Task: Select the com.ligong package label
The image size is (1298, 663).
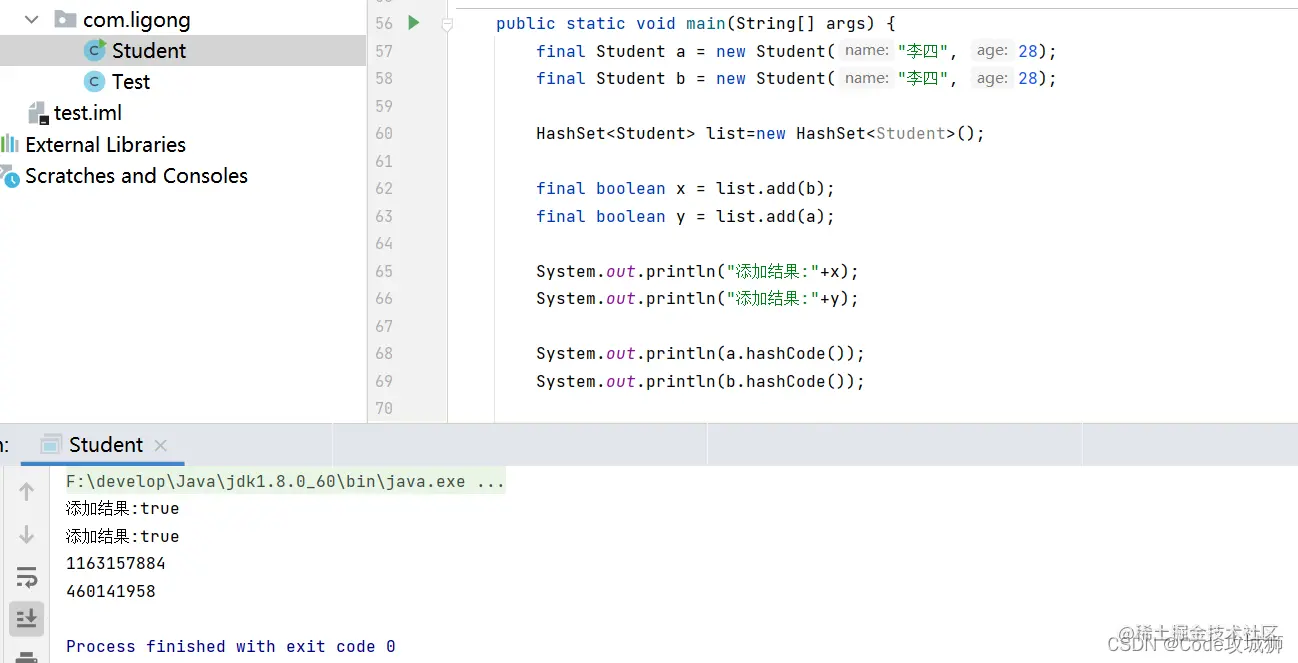Action: point(136,20)
